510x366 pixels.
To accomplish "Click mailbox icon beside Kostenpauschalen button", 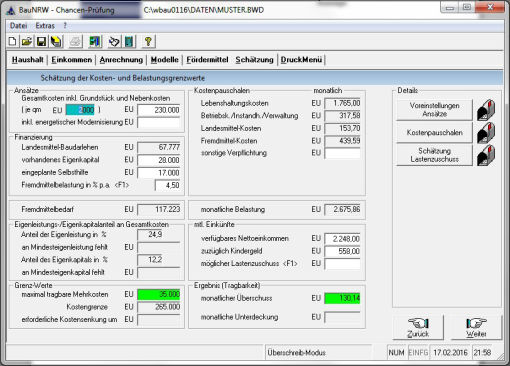I will [486, 132].
